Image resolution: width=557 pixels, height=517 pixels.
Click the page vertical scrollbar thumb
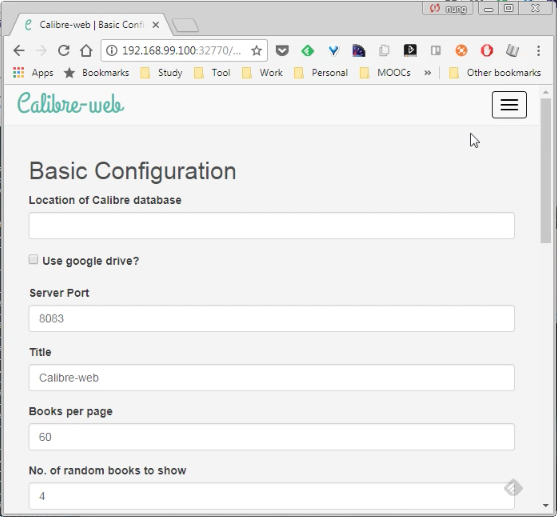click(546, 171)
